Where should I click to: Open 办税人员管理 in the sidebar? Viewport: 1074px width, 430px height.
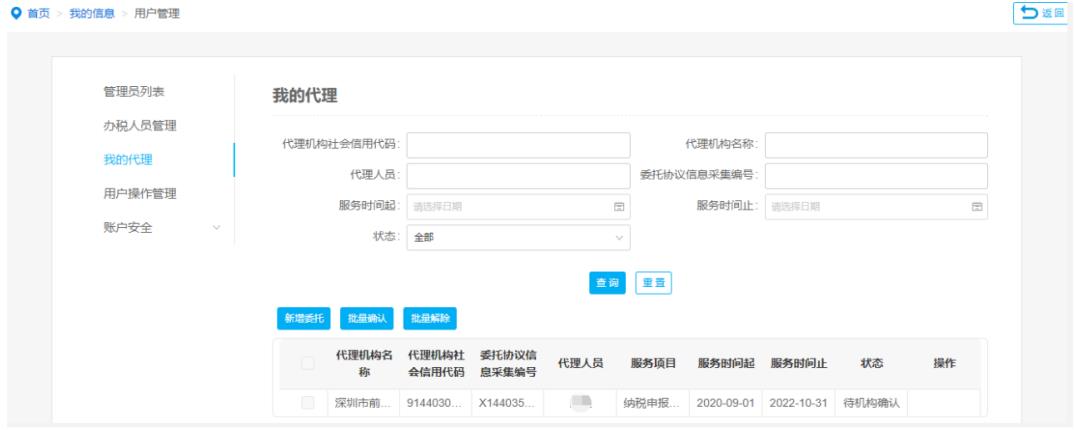[x=140, y=126]
